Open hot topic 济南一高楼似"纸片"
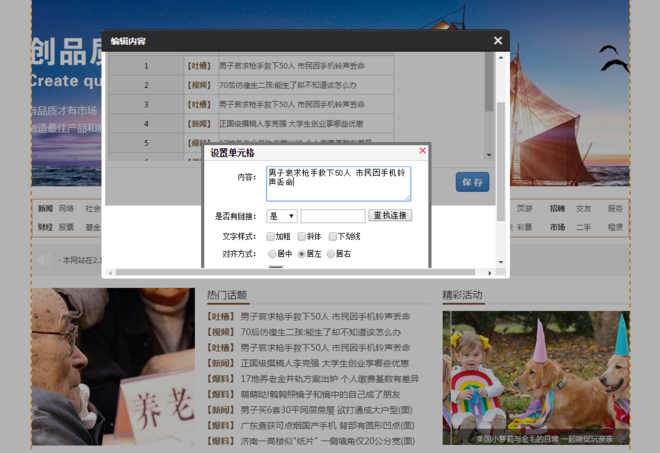Screen dimensions: 660x453 327,441
